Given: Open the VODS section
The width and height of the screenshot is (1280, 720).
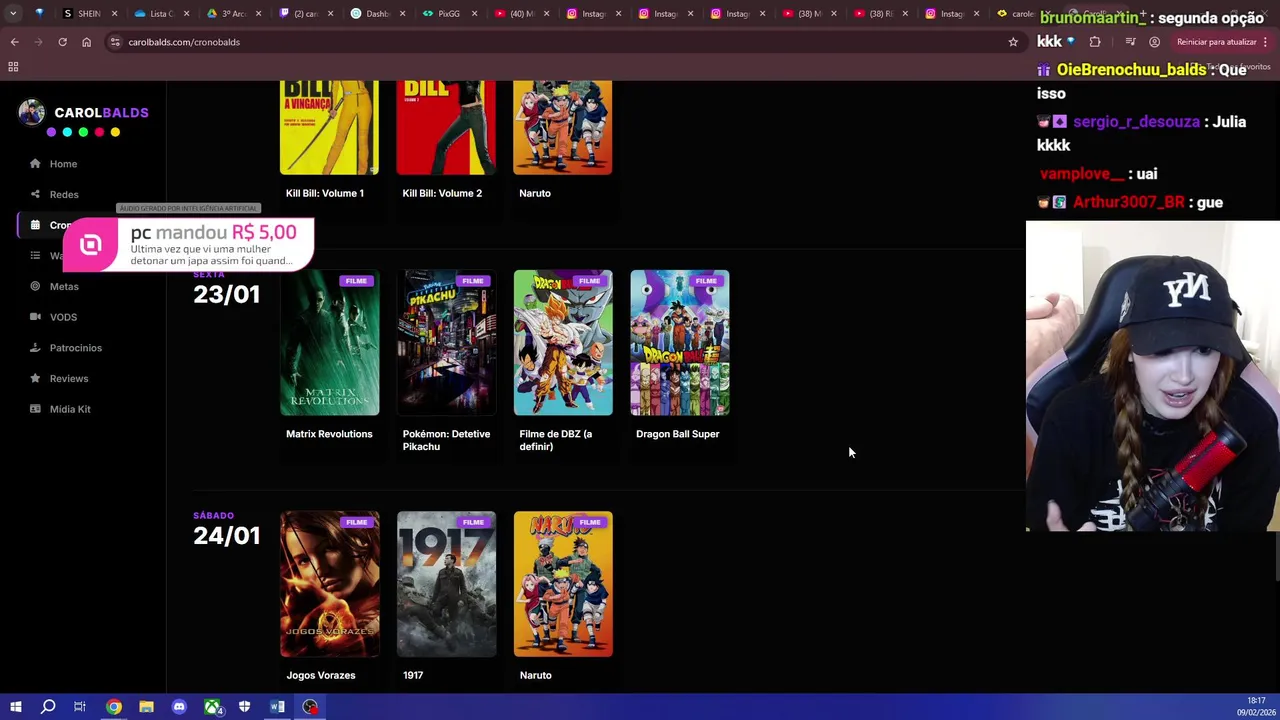Looking at the screenshot, I should coord(63,317).
